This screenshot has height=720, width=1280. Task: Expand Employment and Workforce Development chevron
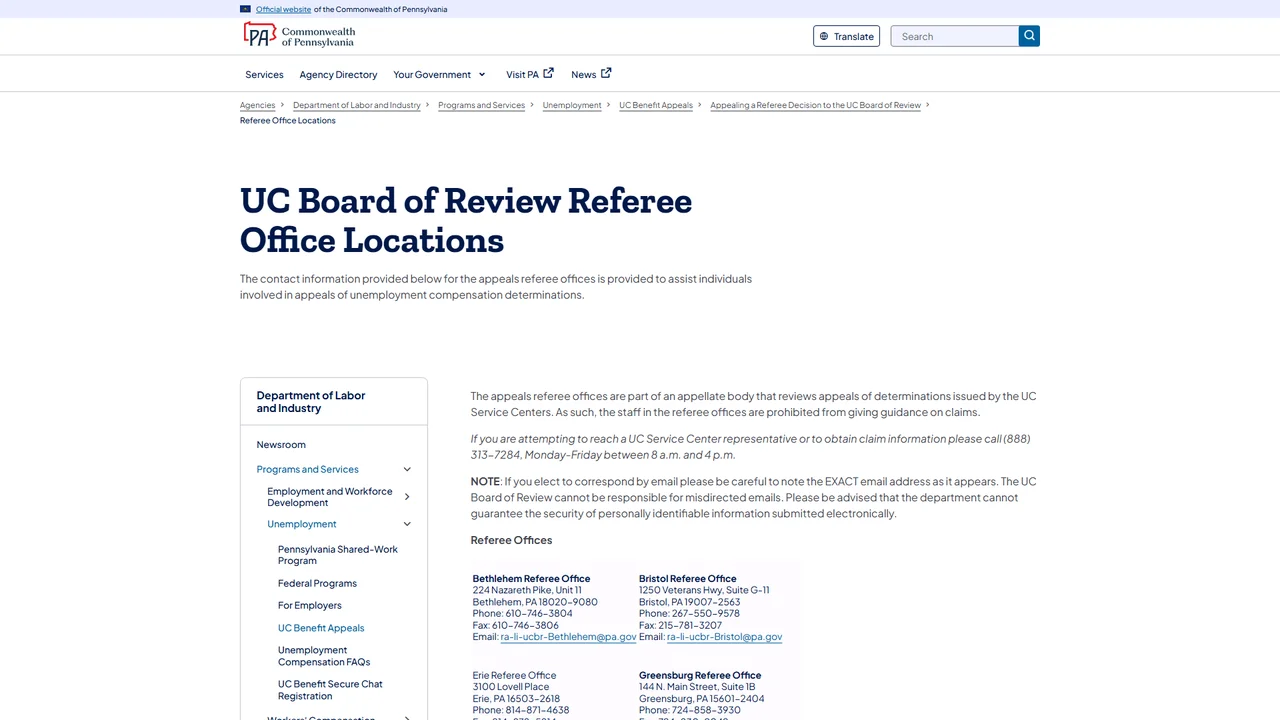coord(407,497)
